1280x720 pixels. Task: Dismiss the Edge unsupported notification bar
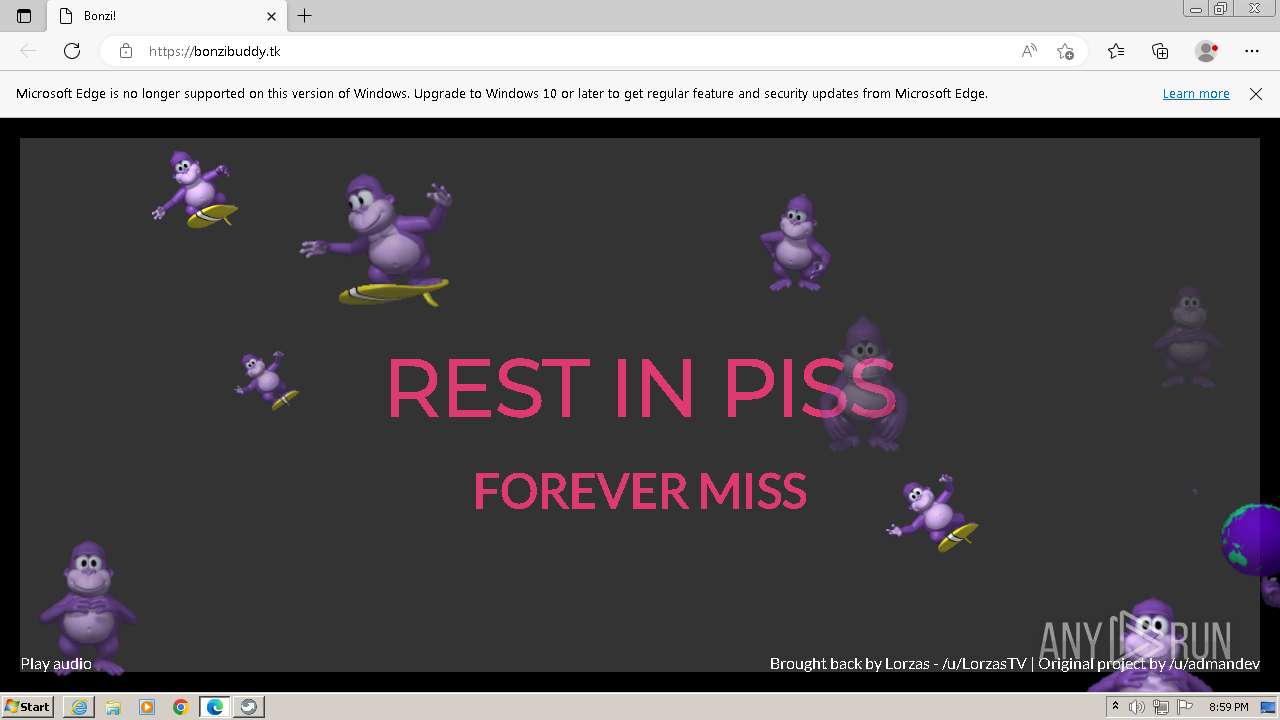1256,94
